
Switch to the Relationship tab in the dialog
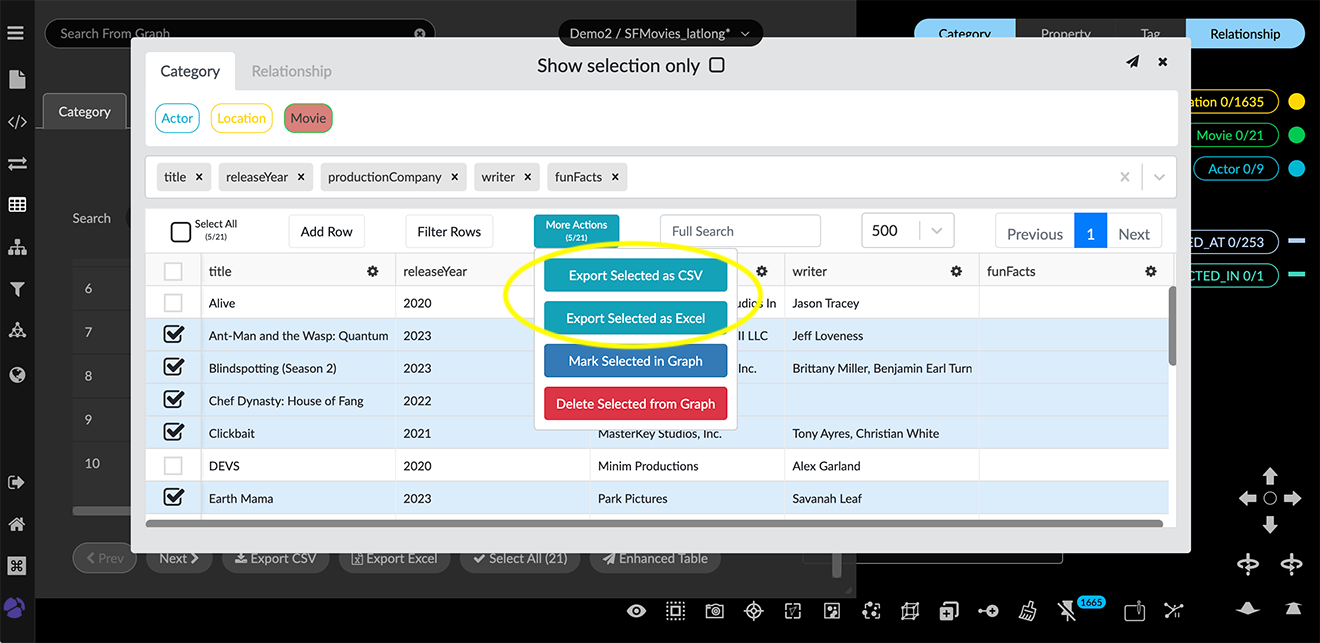[x=291, y=71]
